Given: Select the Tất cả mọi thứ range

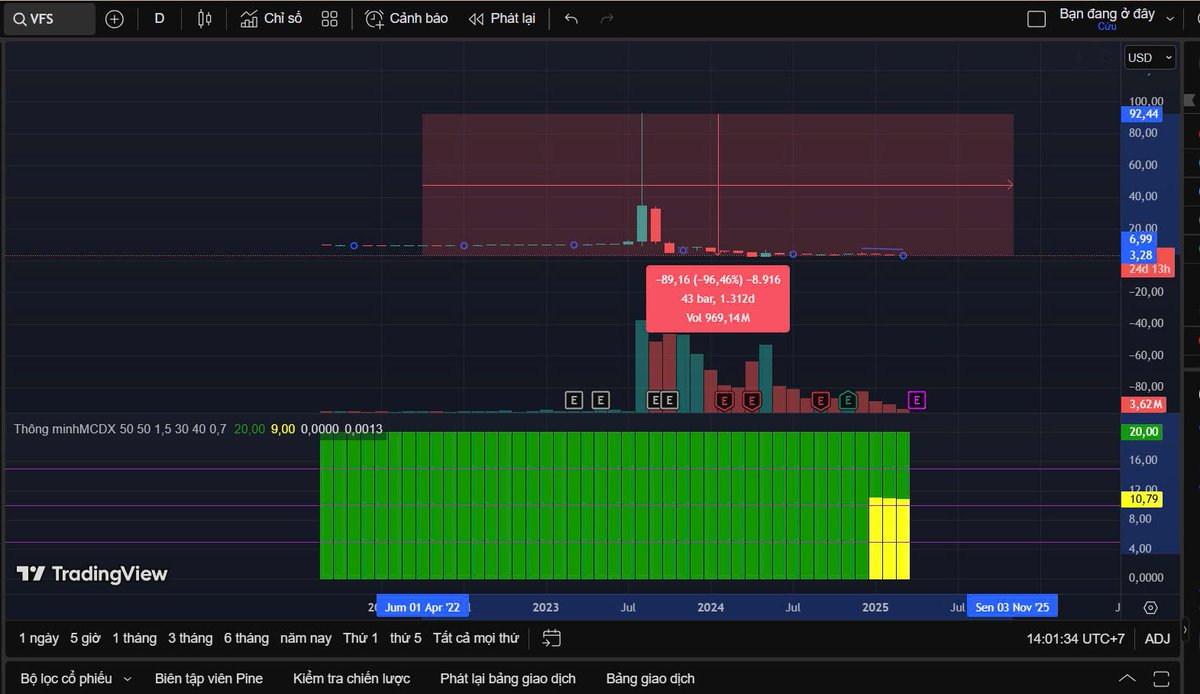Looking at the screenshot, I should pos(476,638).
